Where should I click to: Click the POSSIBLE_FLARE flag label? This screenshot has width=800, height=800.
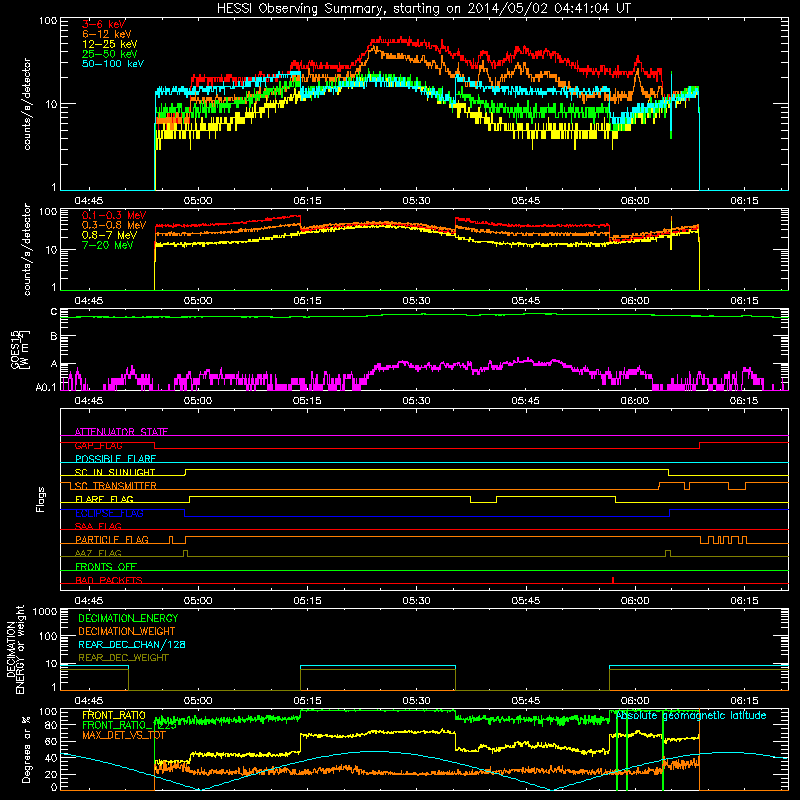point(115,459)
